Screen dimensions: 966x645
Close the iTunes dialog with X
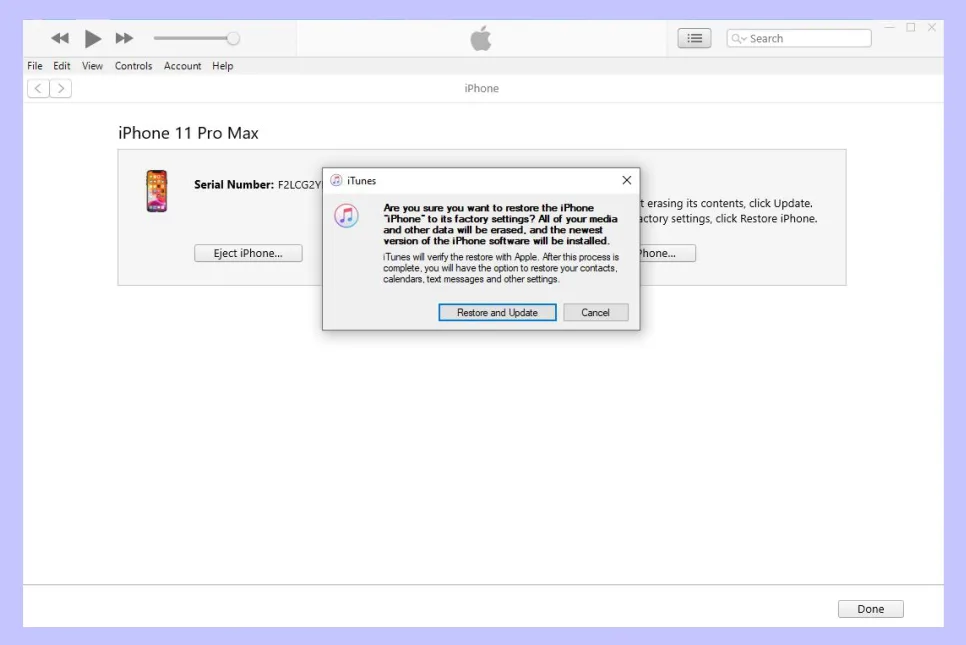pyautogui.click(x=627, y=180)
